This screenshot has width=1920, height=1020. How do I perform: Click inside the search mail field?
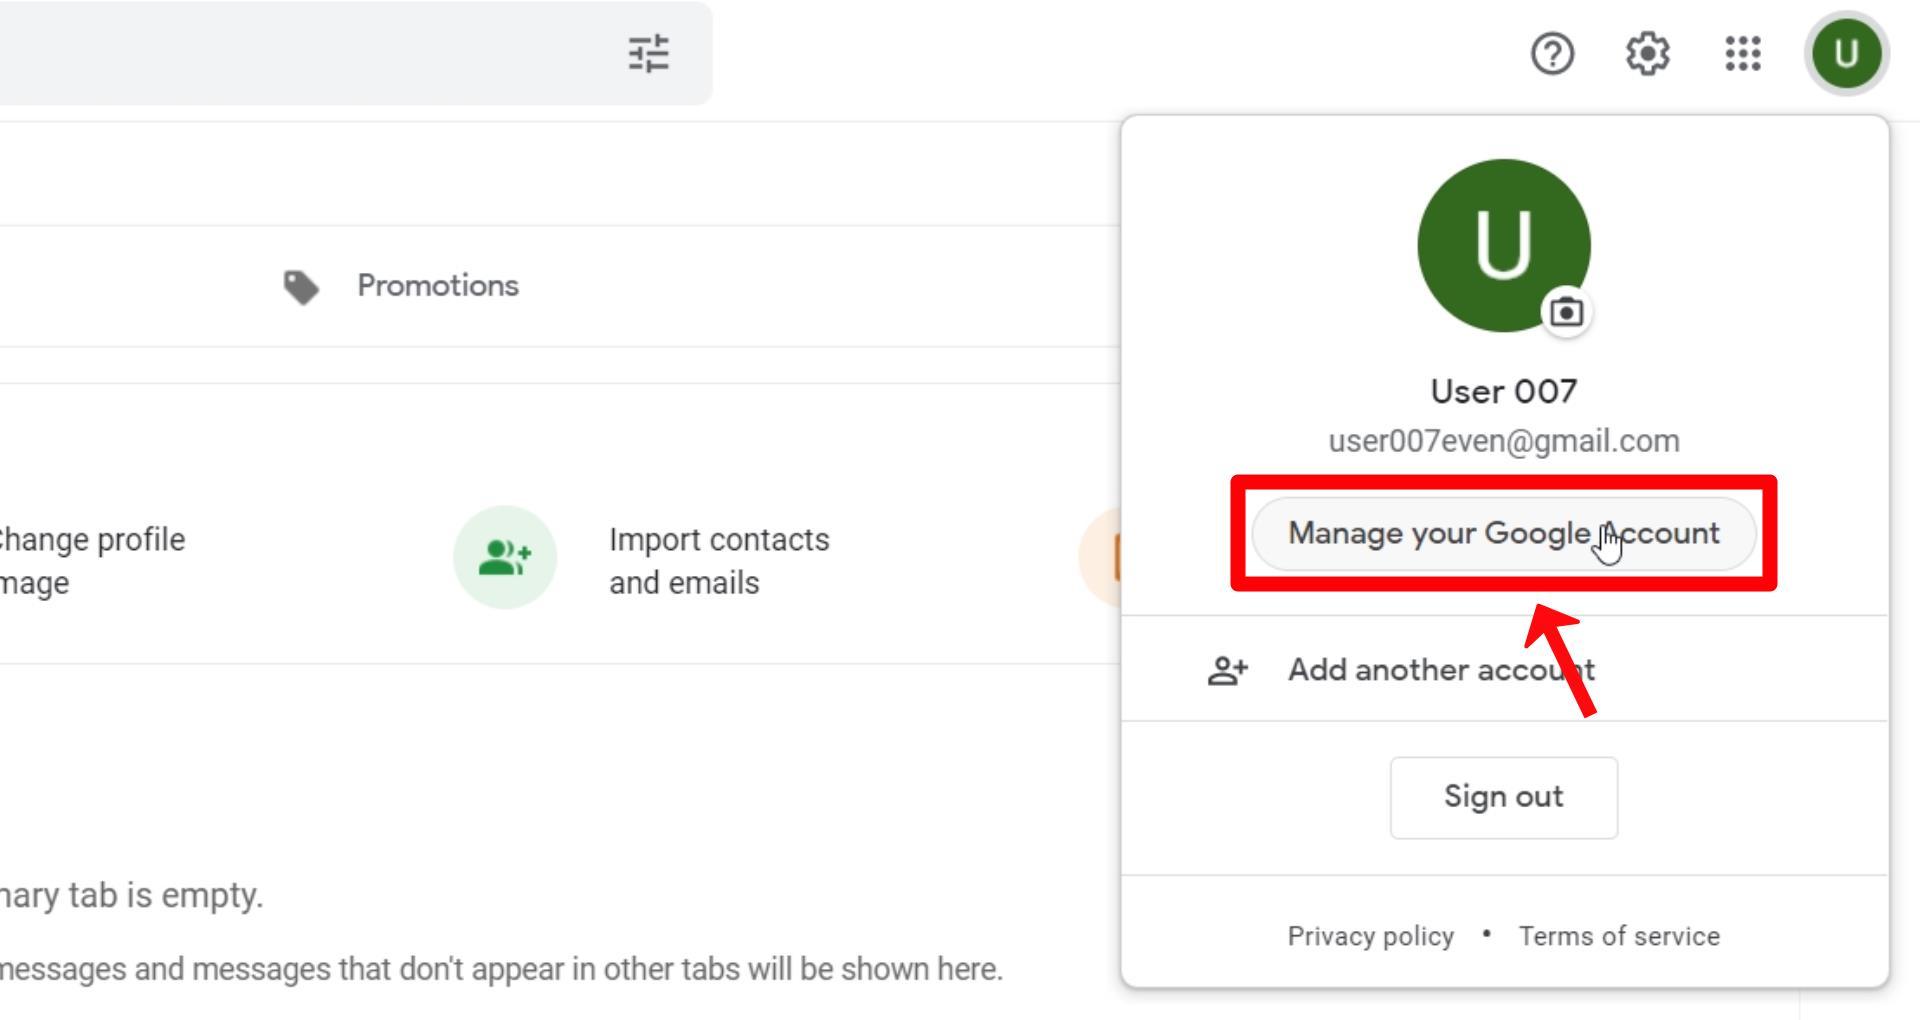click(x=300, y=53)
